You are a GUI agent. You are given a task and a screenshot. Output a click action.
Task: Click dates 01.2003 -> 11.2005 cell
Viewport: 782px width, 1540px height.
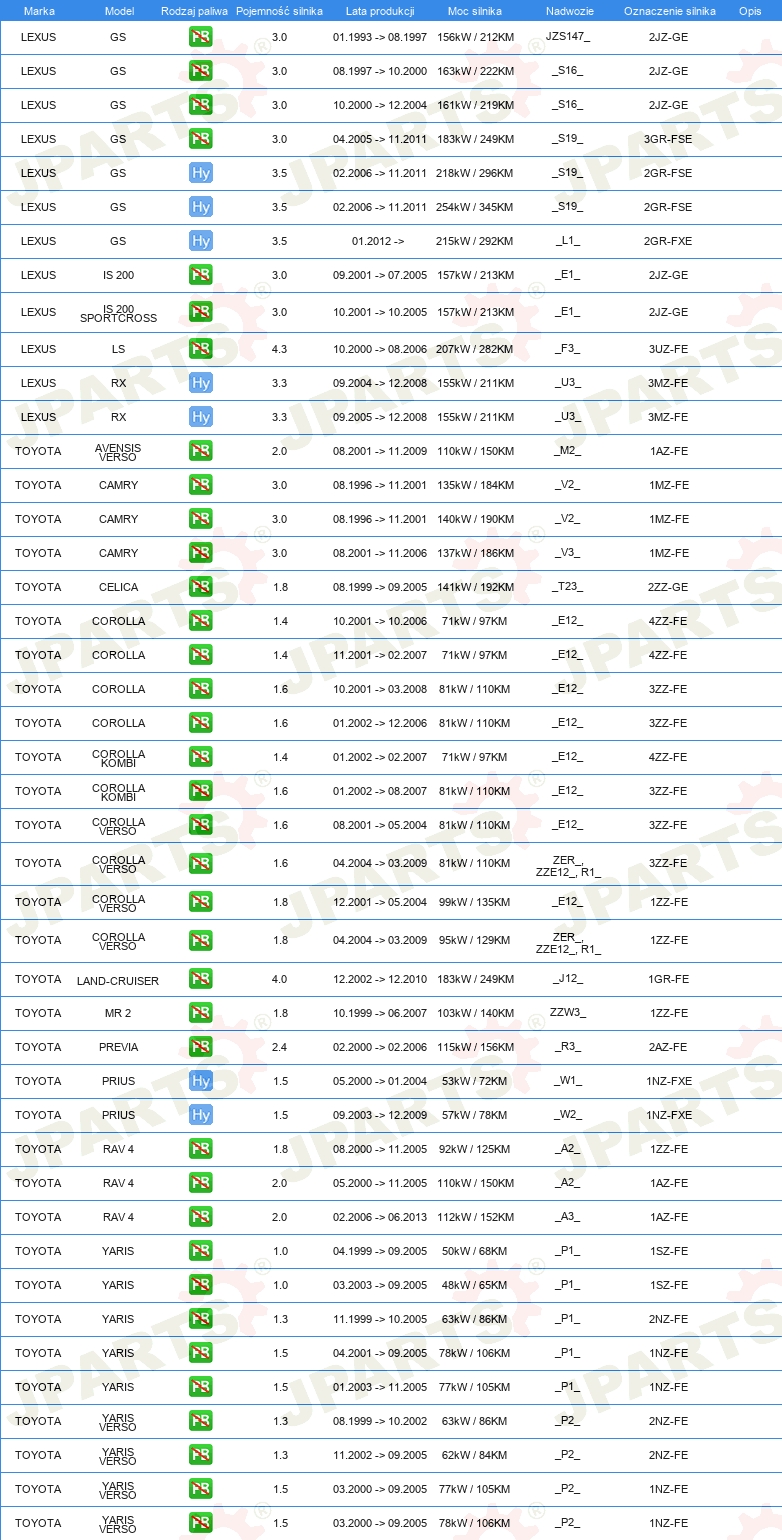(380, 1387)
